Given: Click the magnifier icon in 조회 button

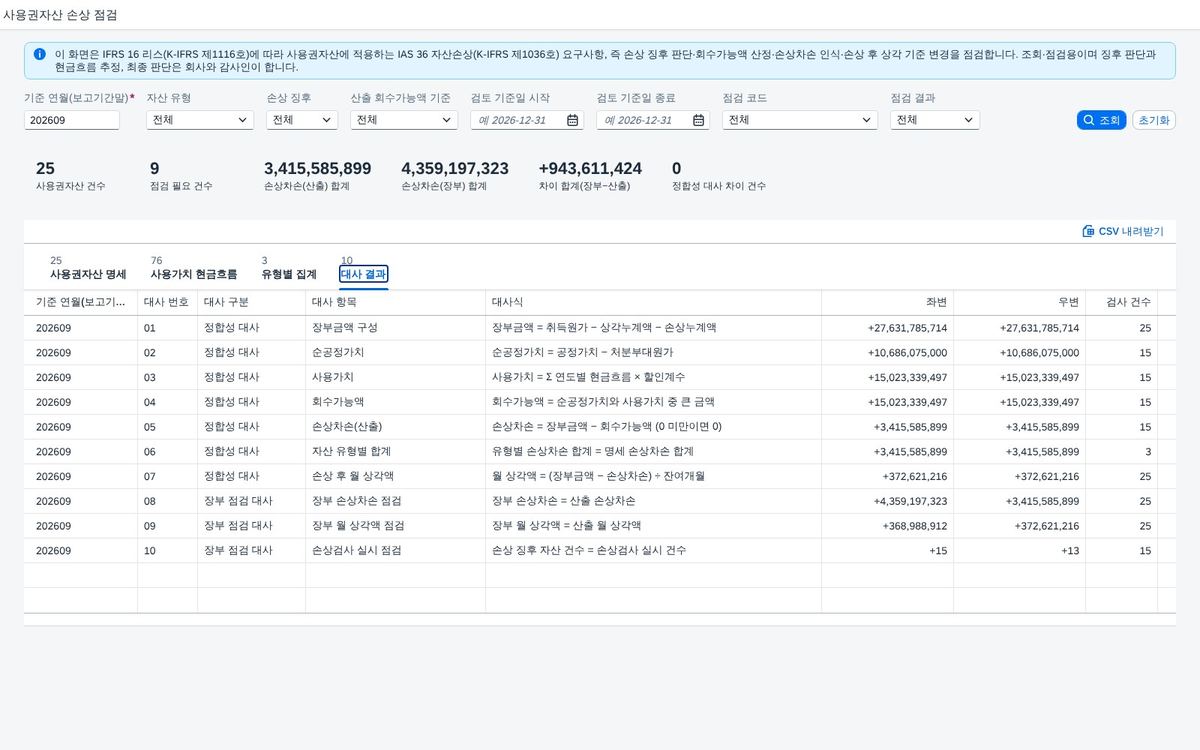Looking at the screenshot, I should [x=1088, y=120].
